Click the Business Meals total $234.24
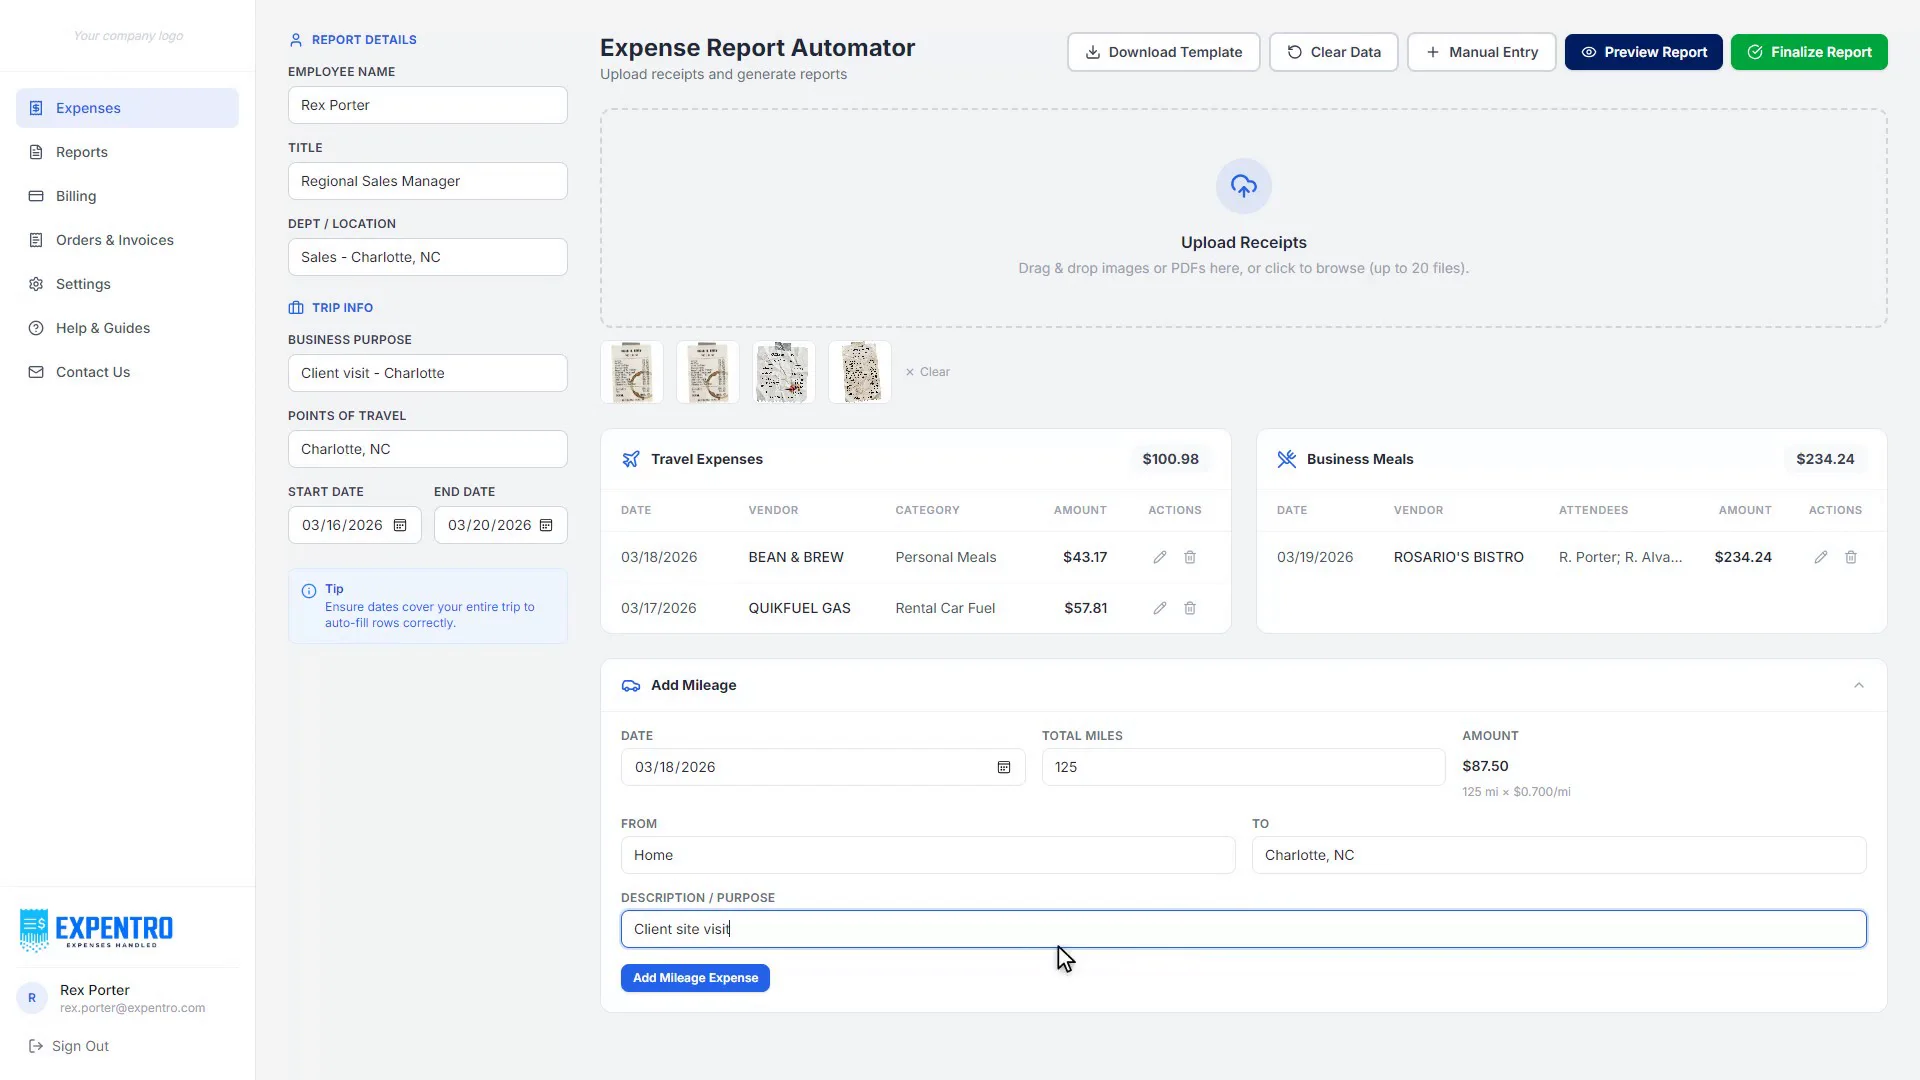The width and height of the screenshot is (1920, 1080). 1825,459
